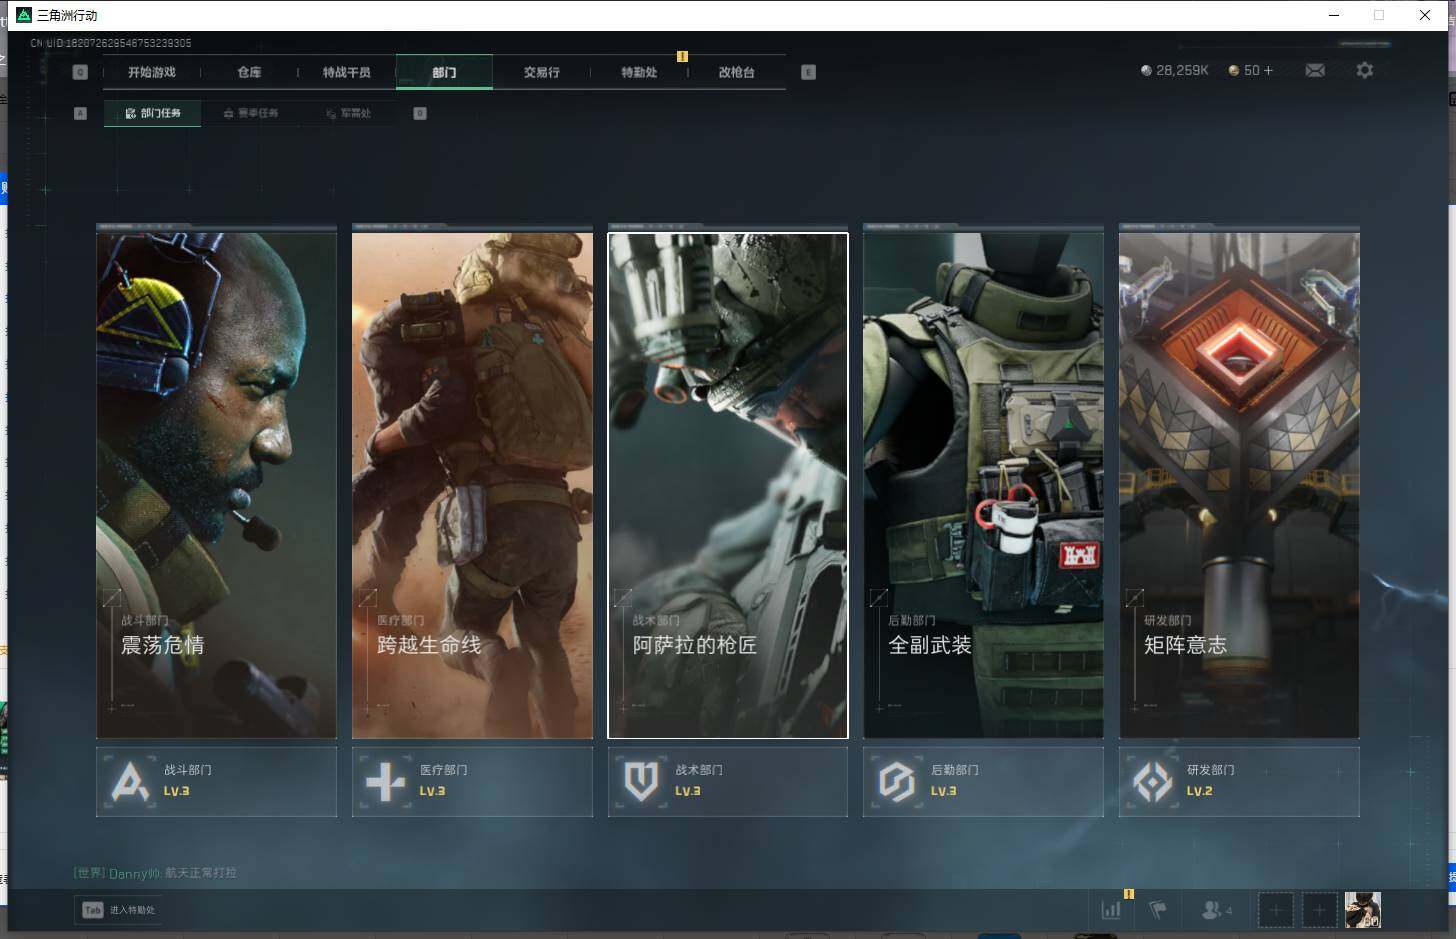Click the 战术部门 shield emblem icon
Viewport: 1456px width, 939px height.
tap(641, 782)
